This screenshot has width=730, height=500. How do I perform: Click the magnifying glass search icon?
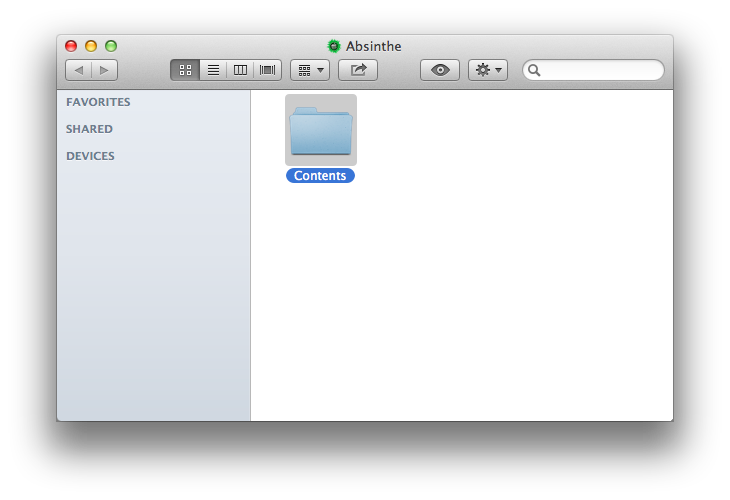click(534, 70)
